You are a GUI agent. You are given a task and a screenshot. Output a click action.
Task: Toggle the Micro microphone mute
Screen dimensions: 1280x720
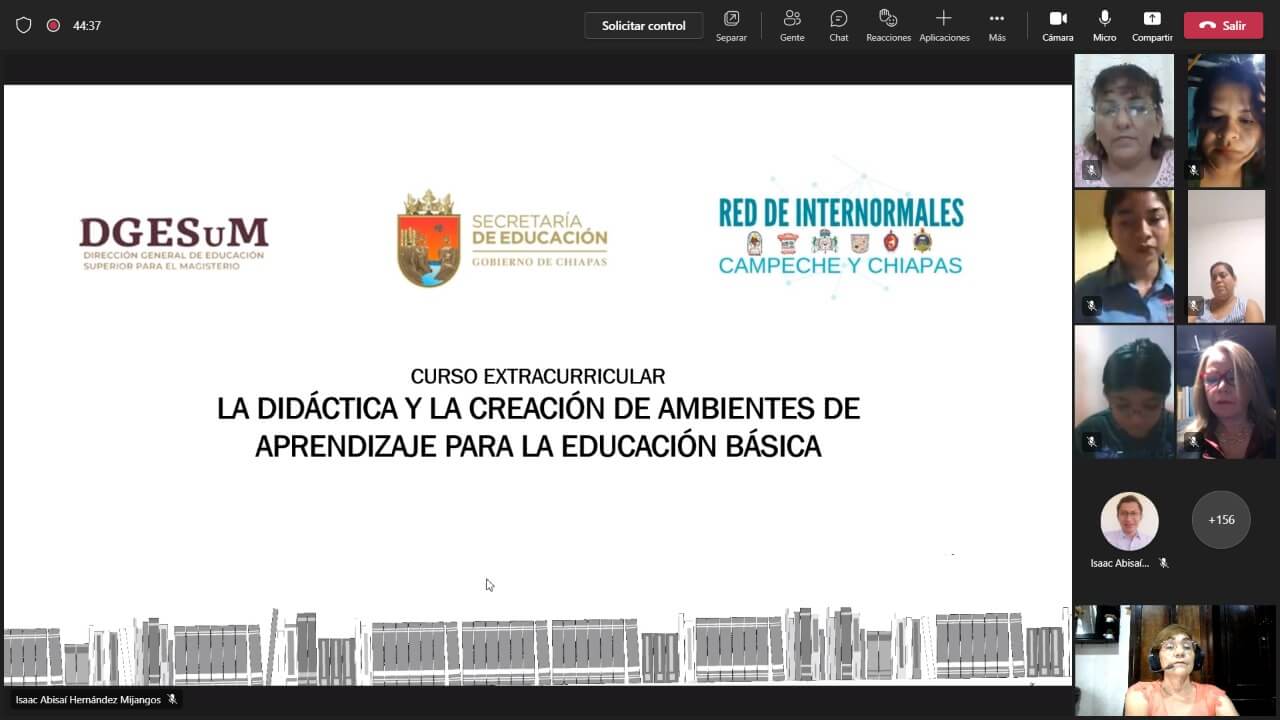pyautogui.click(x=1104, y=25)
